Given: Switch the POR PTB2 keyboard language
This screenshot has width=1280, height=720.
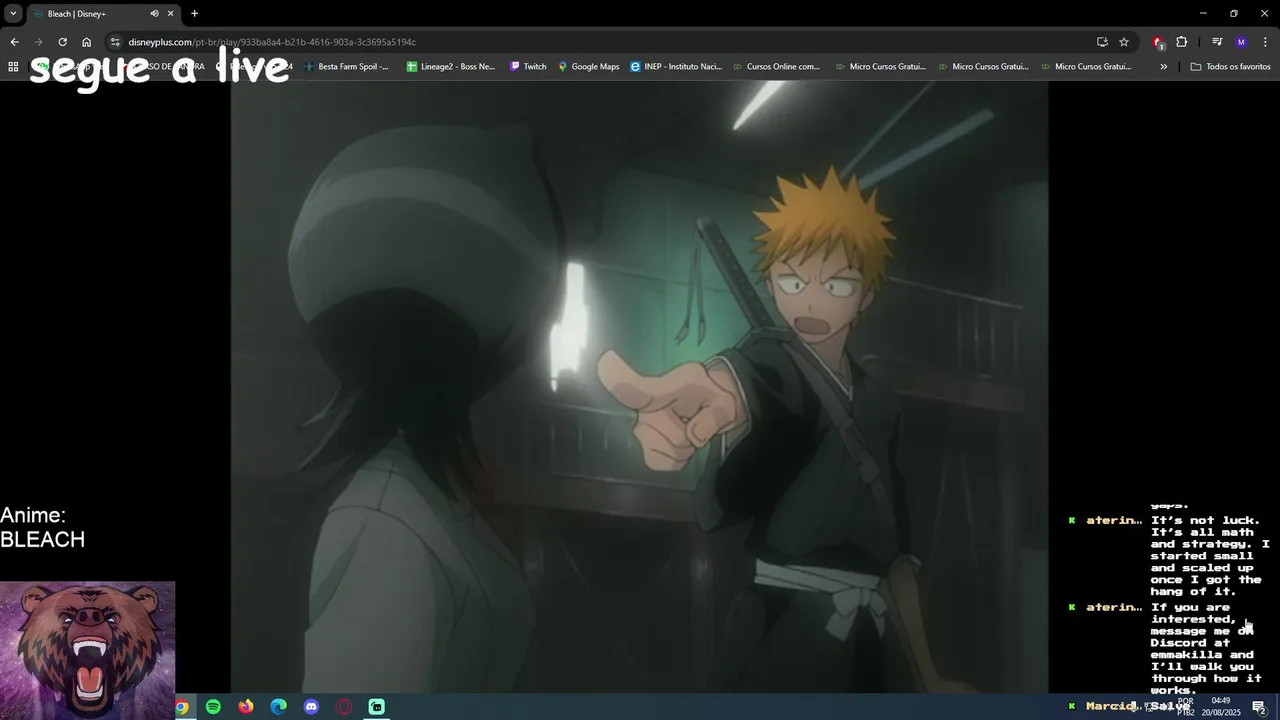Looking at the screenshot, I should [x=1186, y=707].
